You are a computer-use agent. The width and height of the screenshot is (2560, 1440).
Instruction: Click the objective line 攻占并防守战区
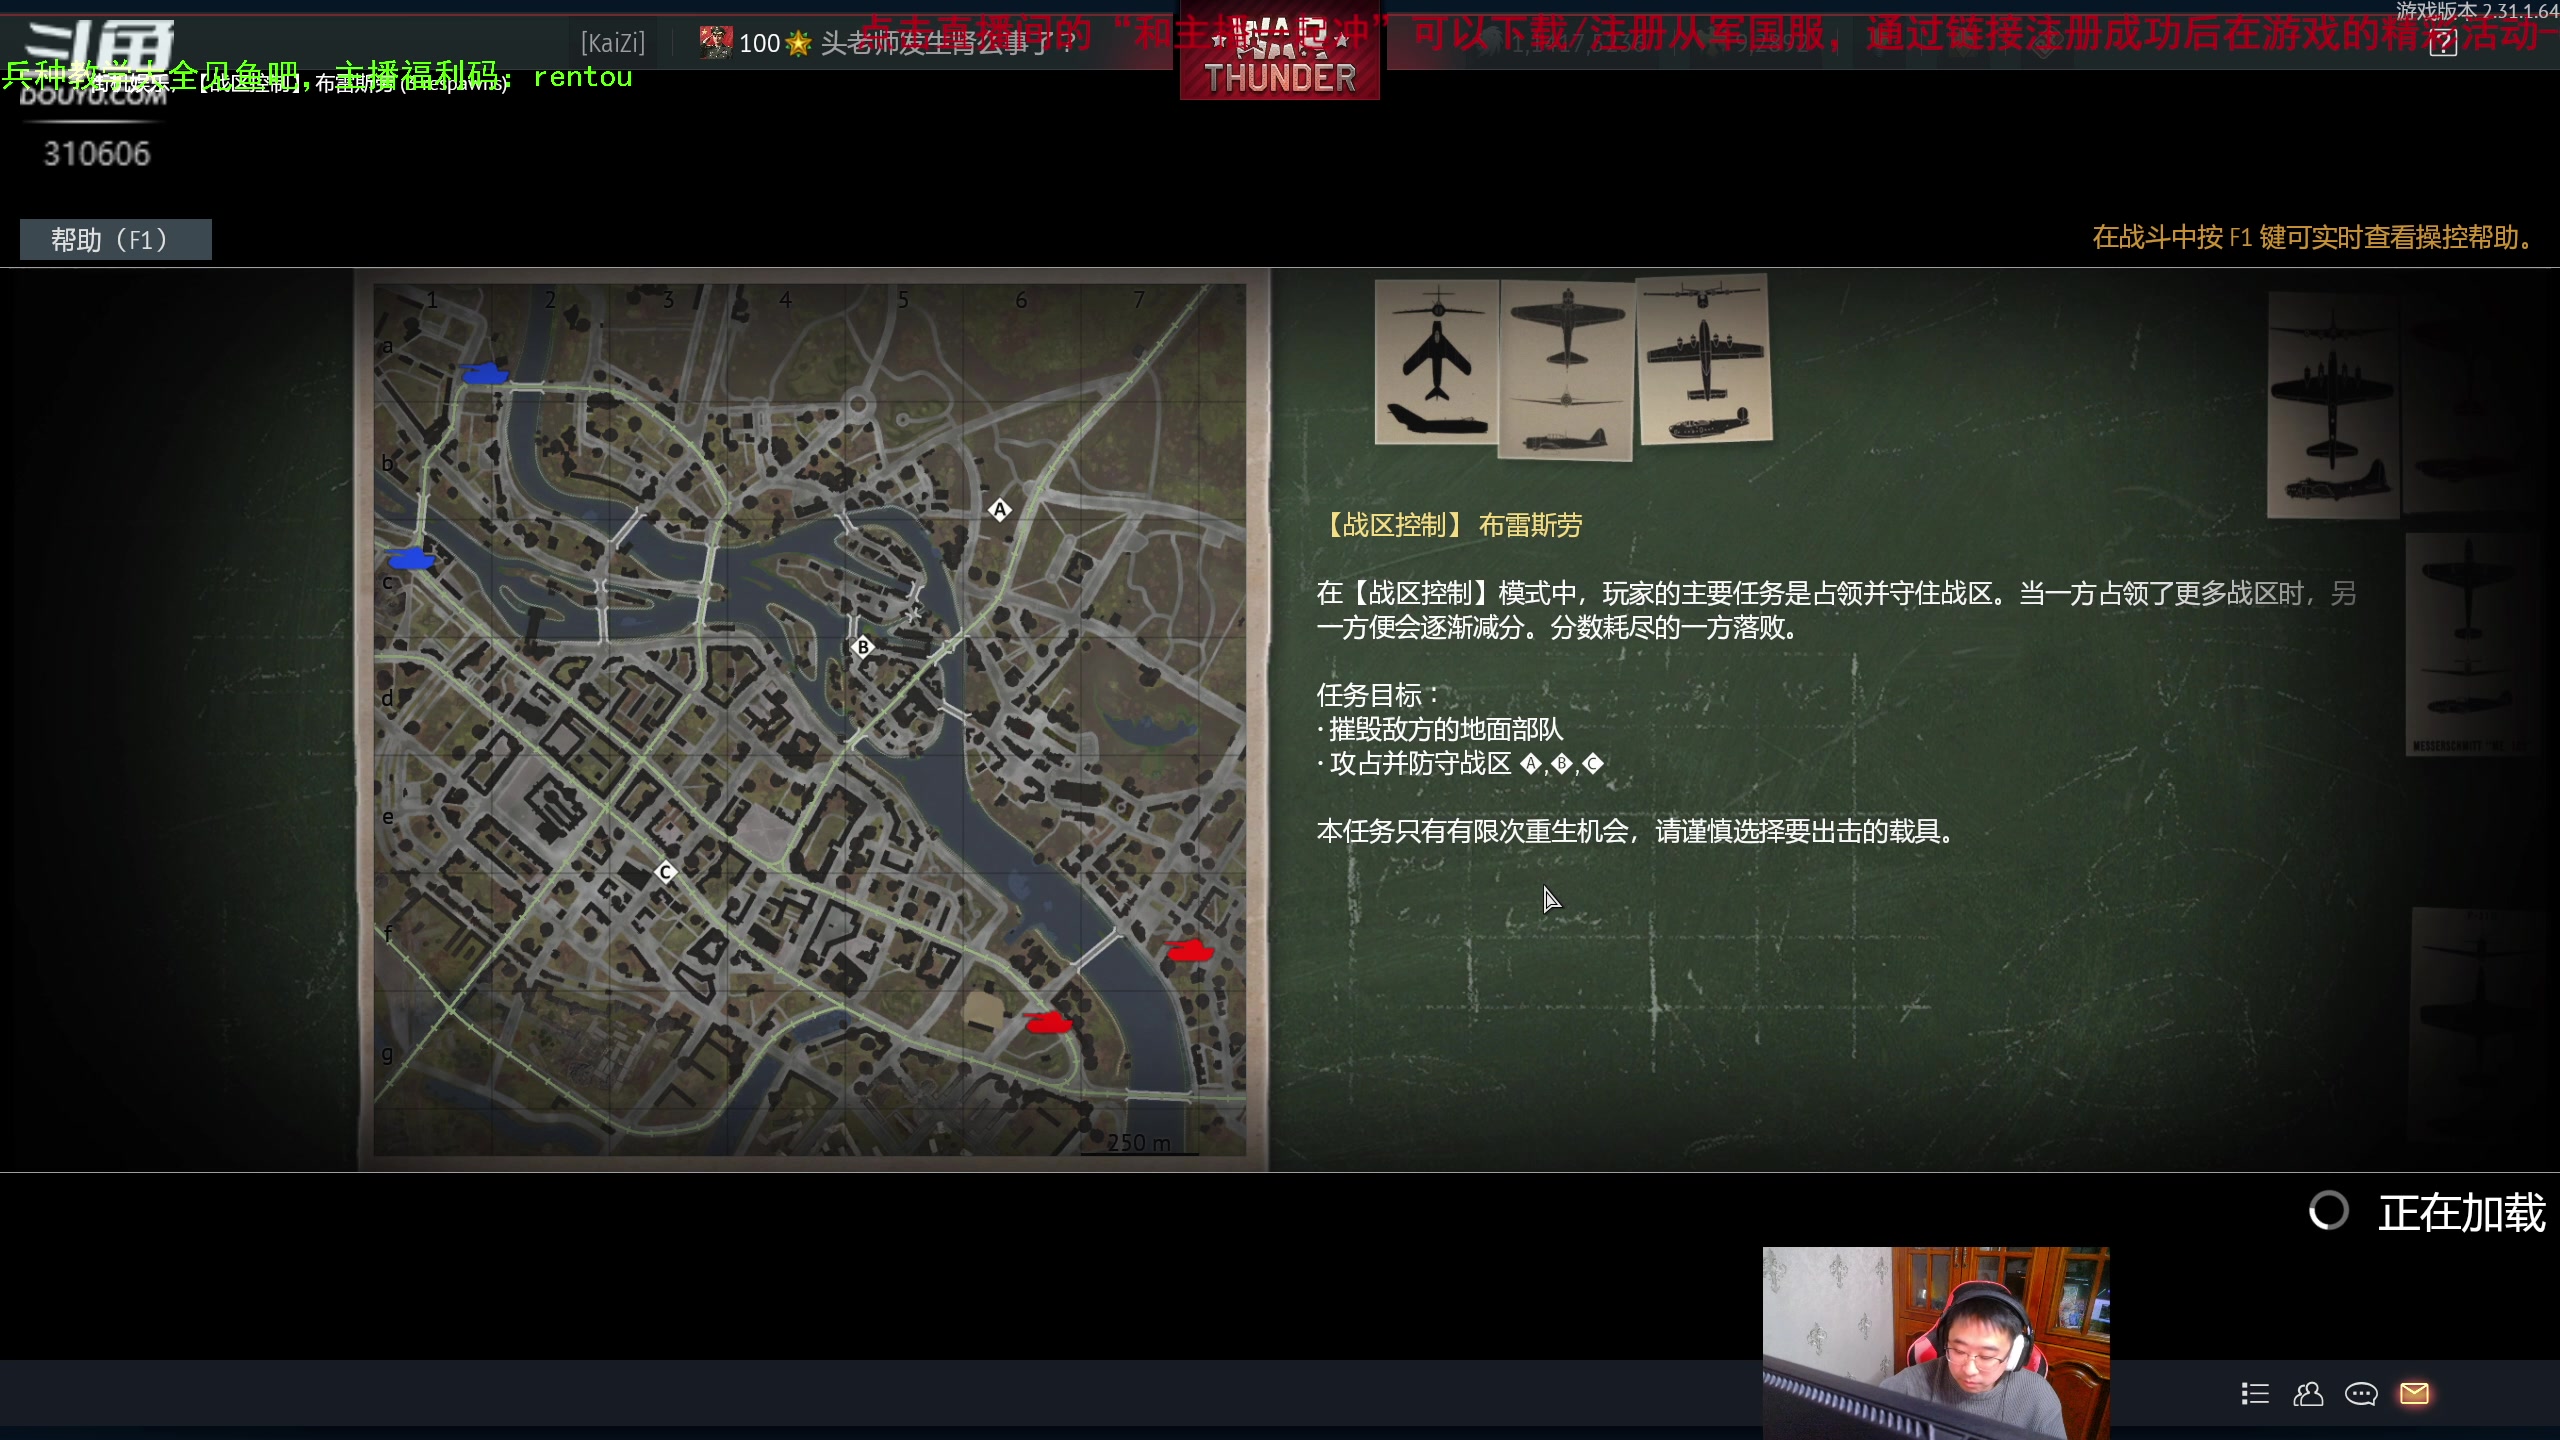1460,764
